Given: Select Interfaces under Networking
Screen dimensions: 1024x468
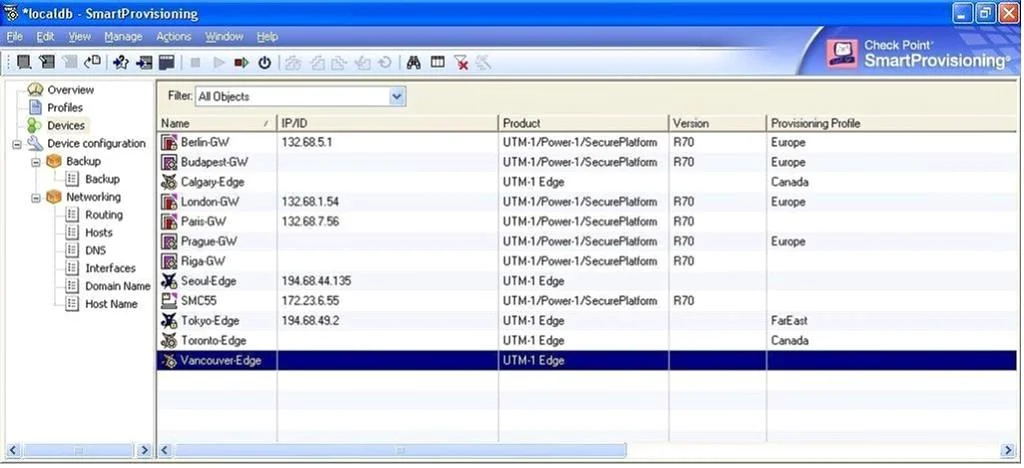Looking at the screenshot, I should 110,268.
